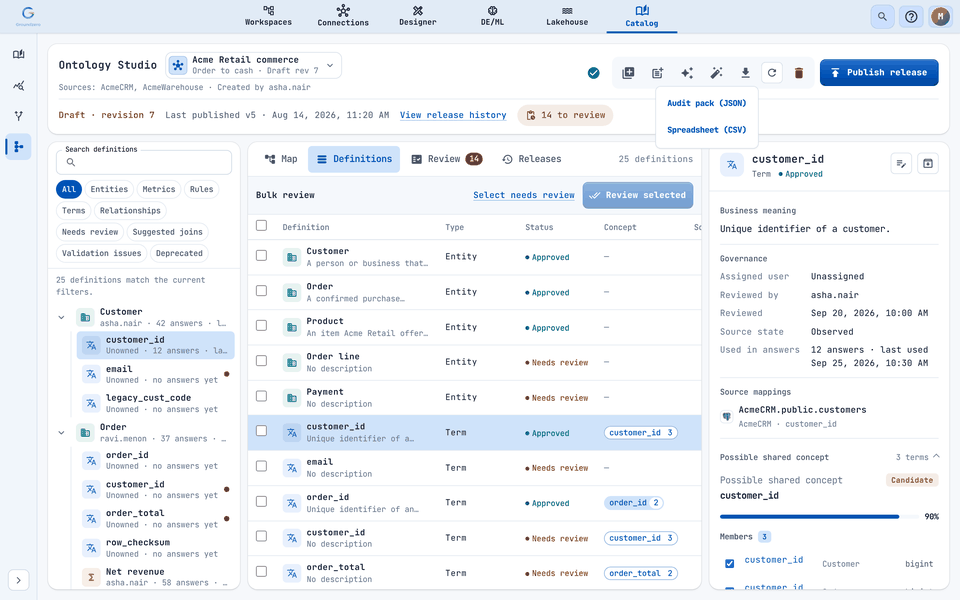Uncheck the customer_id member in shared concept
The height and width of the screenshot is (600, 960).
pos(729,563)
